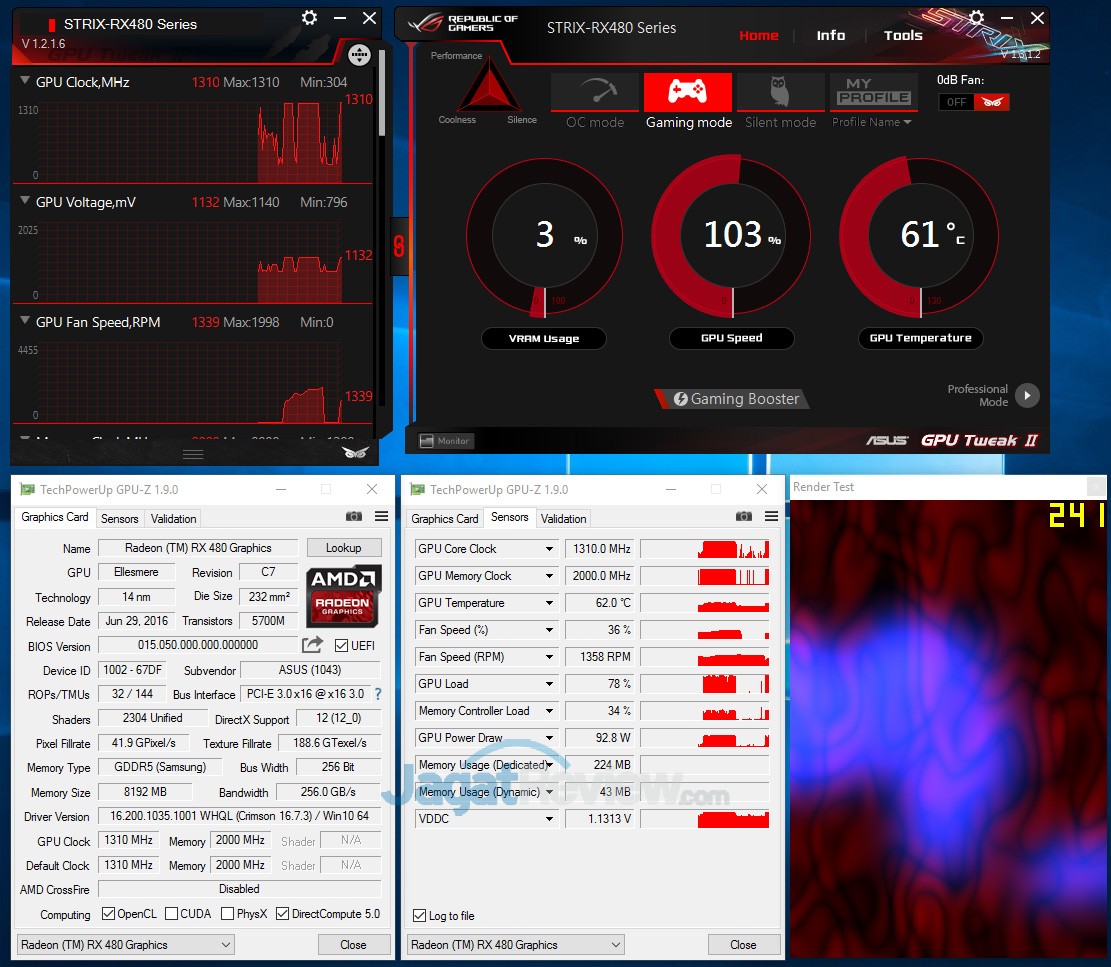Image resolution: width=1111 pixels, height=967 pixels.
Task: Switch to the Validation tab in GPU-Z
Action: pyautogui.click(x=172, y=519)
